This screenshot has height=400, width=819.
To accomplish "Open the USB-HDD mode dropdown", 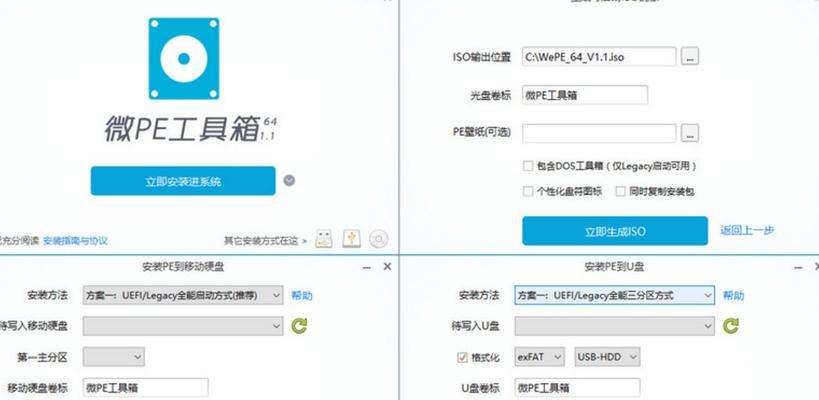I will (x=607, y=357).
